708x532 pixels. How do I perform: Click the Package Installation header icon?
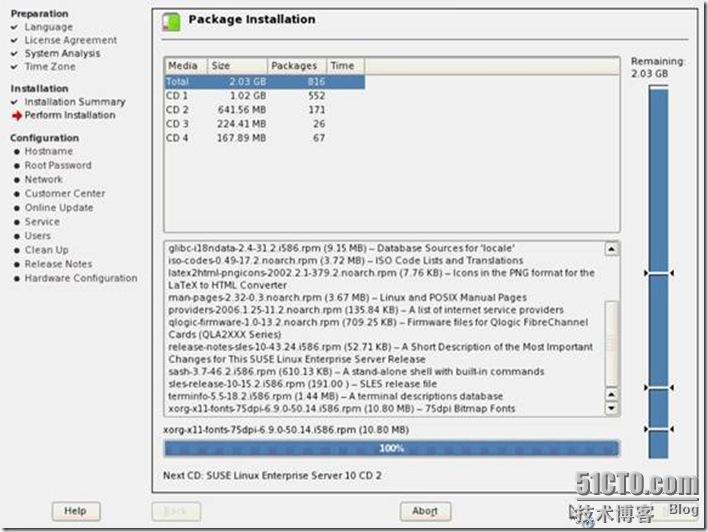pos(171,22)
